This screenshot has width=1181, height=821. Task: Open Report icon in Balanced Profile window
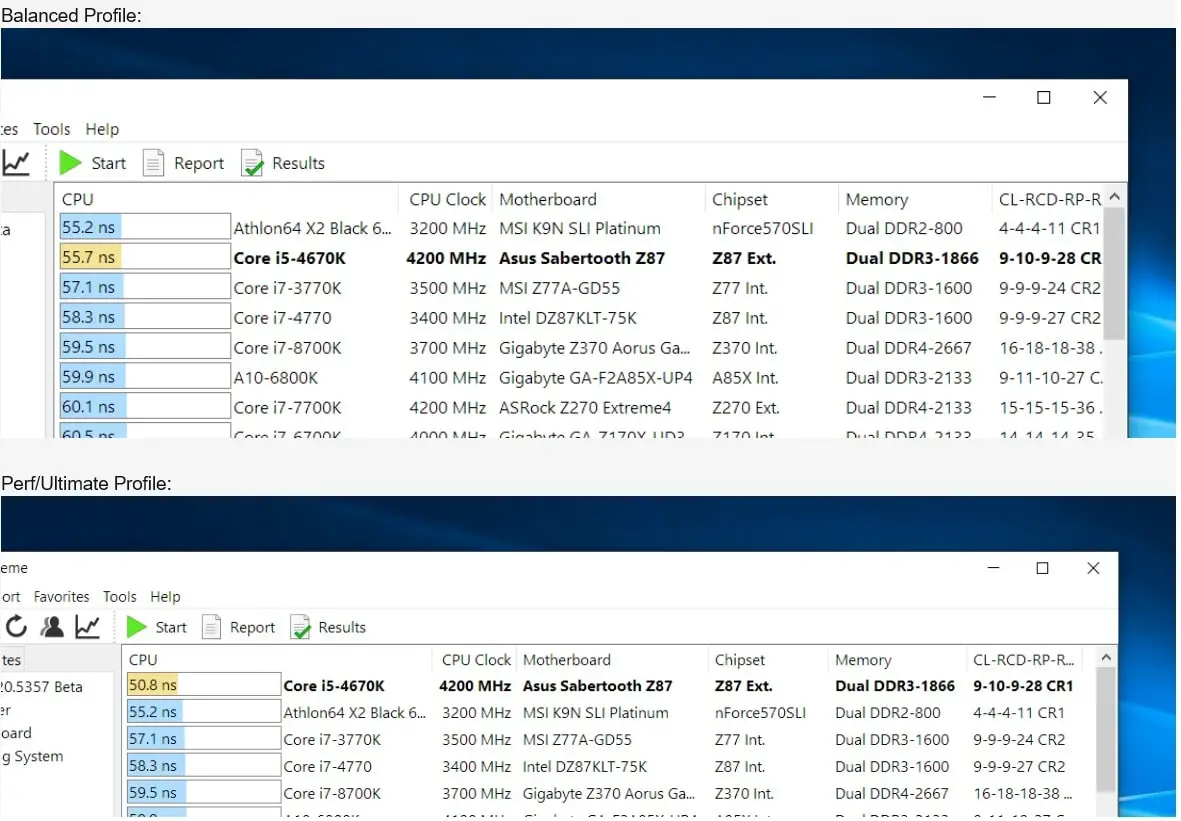pyautogui.click(x=153, y=163)
